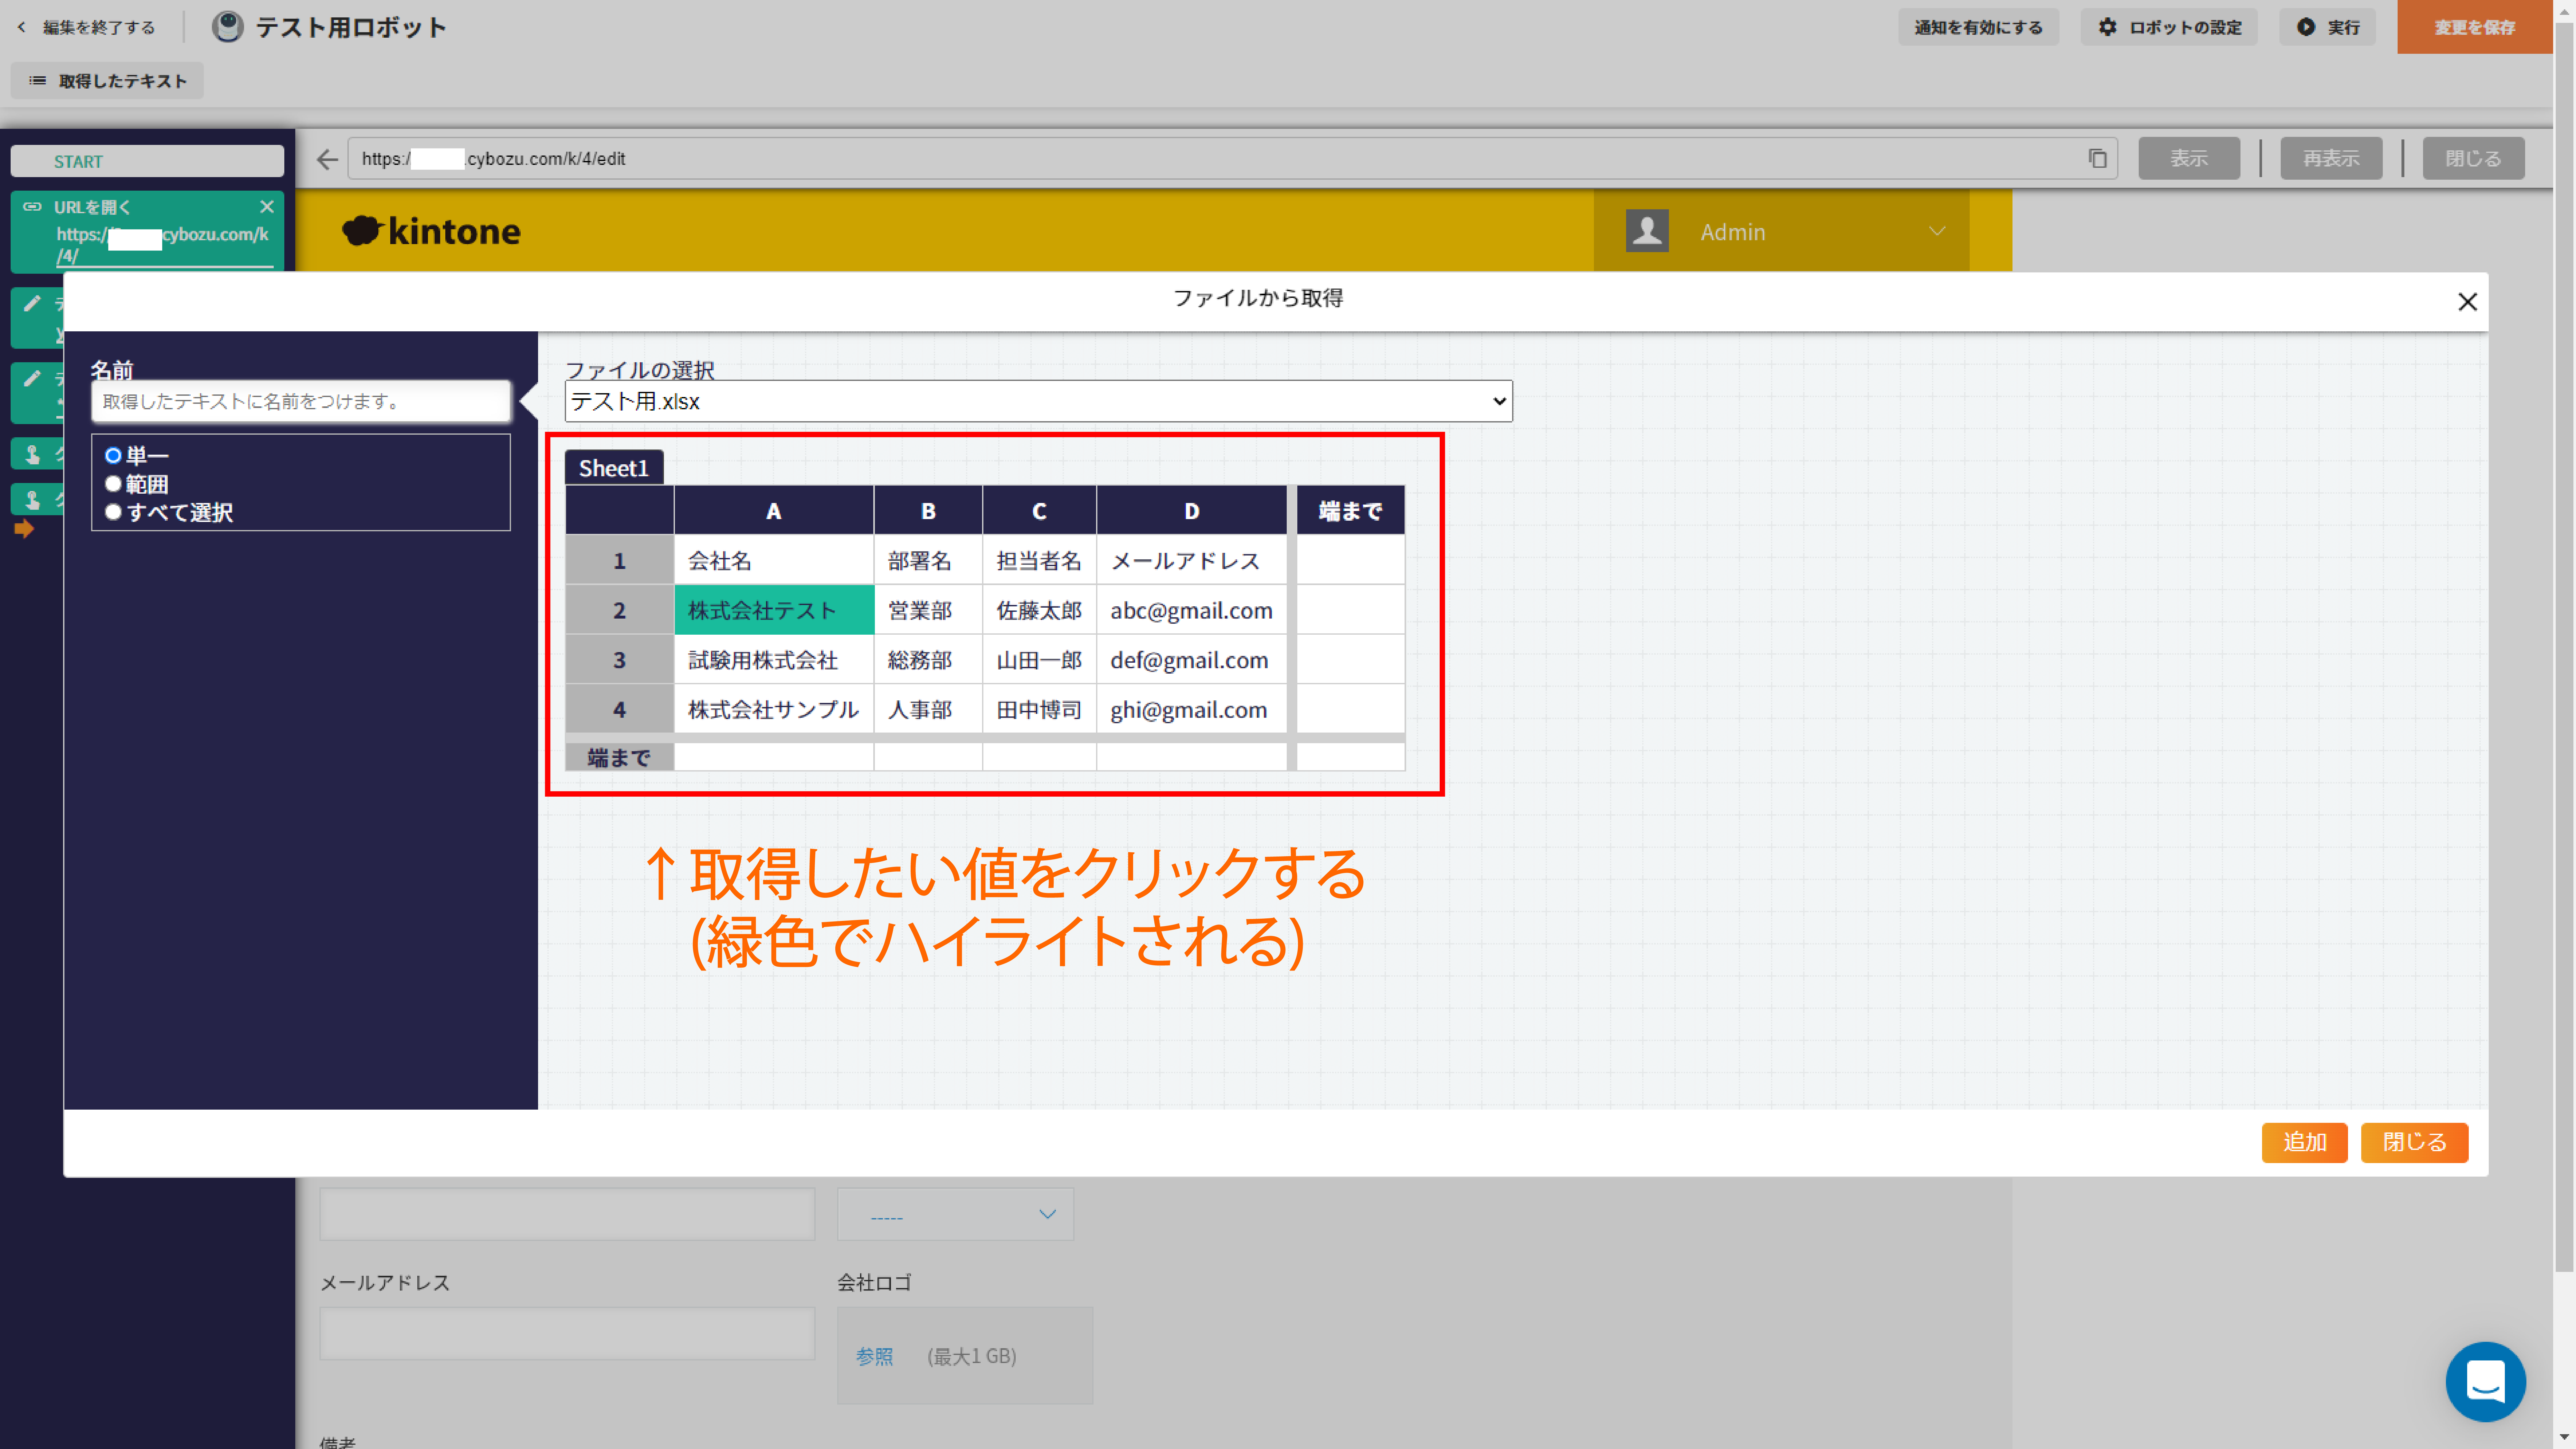This screenshot has width=2576, height=1449.
Task: Click the play icon in 実行 button
Action: [x=2306, y=27]
